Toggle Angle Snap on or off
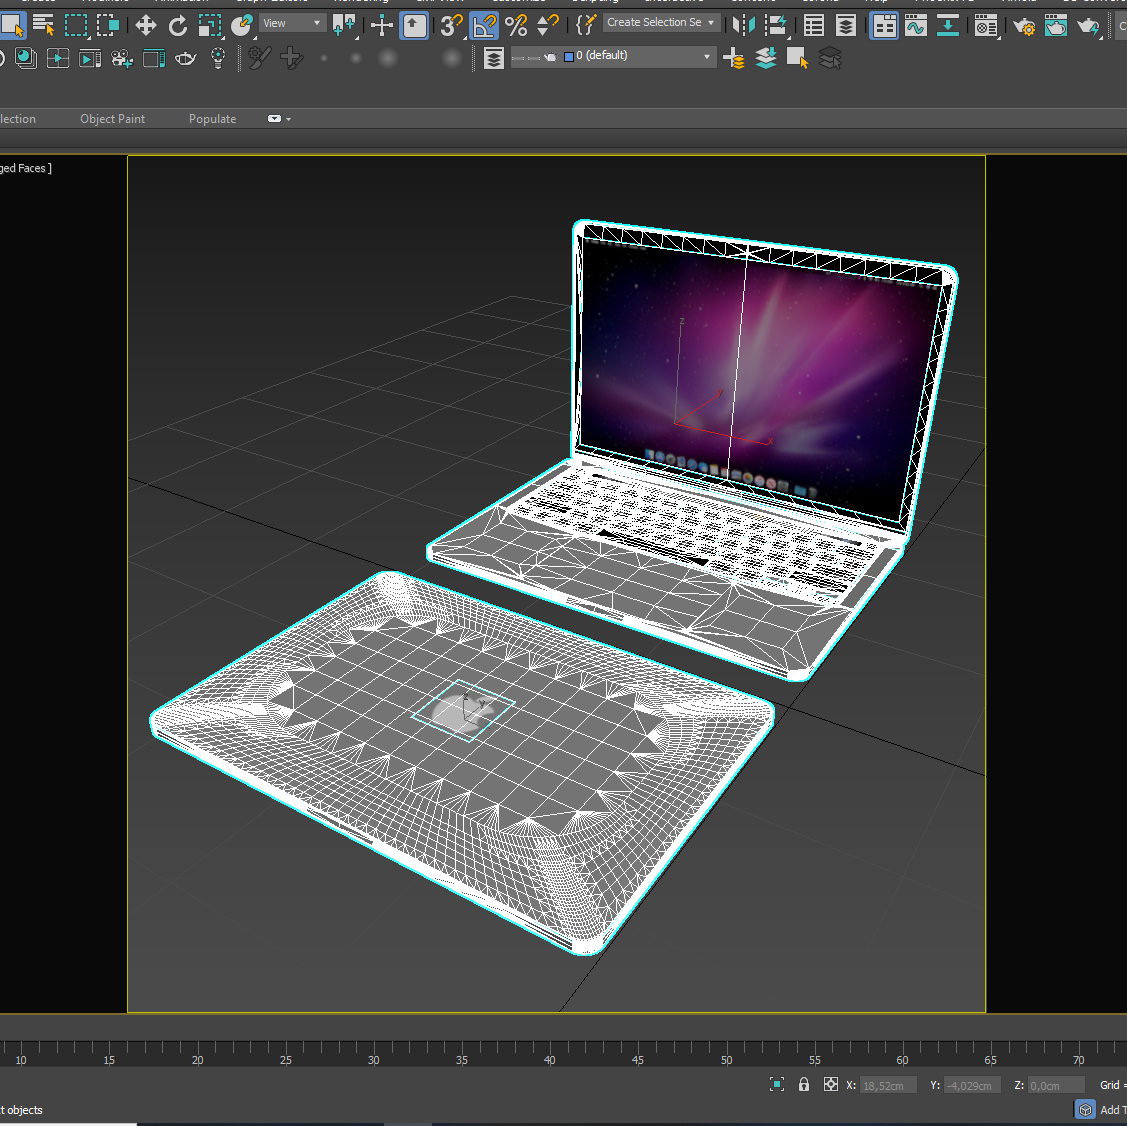The width and height of the screenshot is (1127, 1126). (x=484, y=26)
